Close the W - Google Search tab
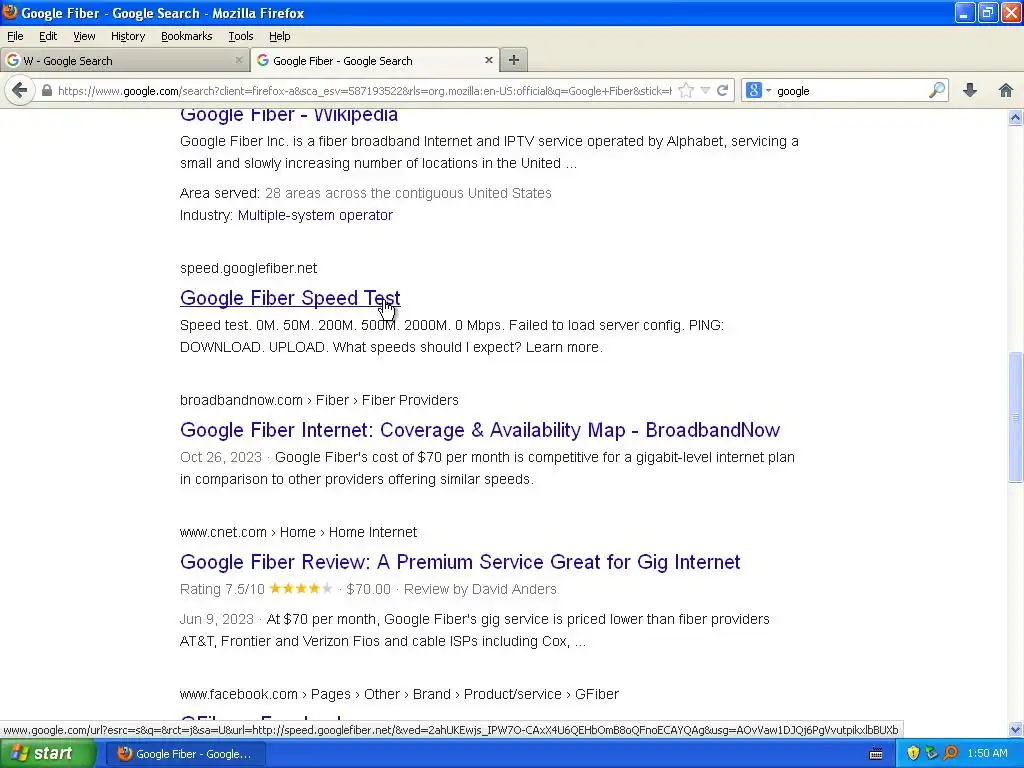The height and width of the screenshot is (768, 1024). click(x=238, y=60)
